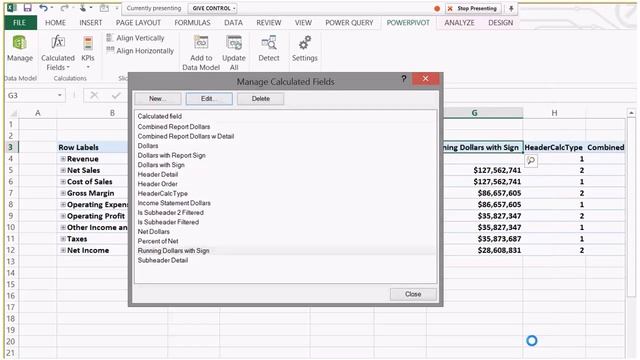Click the filter magnifier icon in cell H4
This screenshot has height=360, width=640.
click(x=531, y=161)
